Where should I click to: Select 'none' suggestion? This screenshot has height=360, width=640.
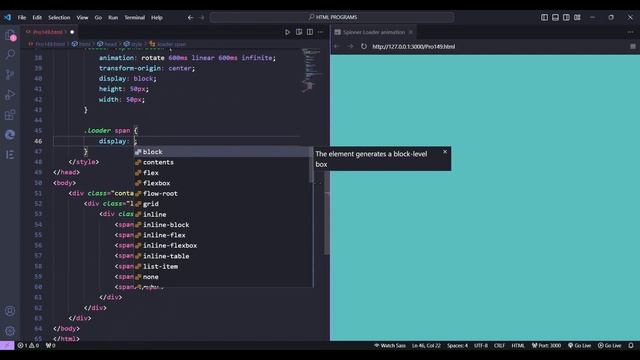click(x=223, y=277)
